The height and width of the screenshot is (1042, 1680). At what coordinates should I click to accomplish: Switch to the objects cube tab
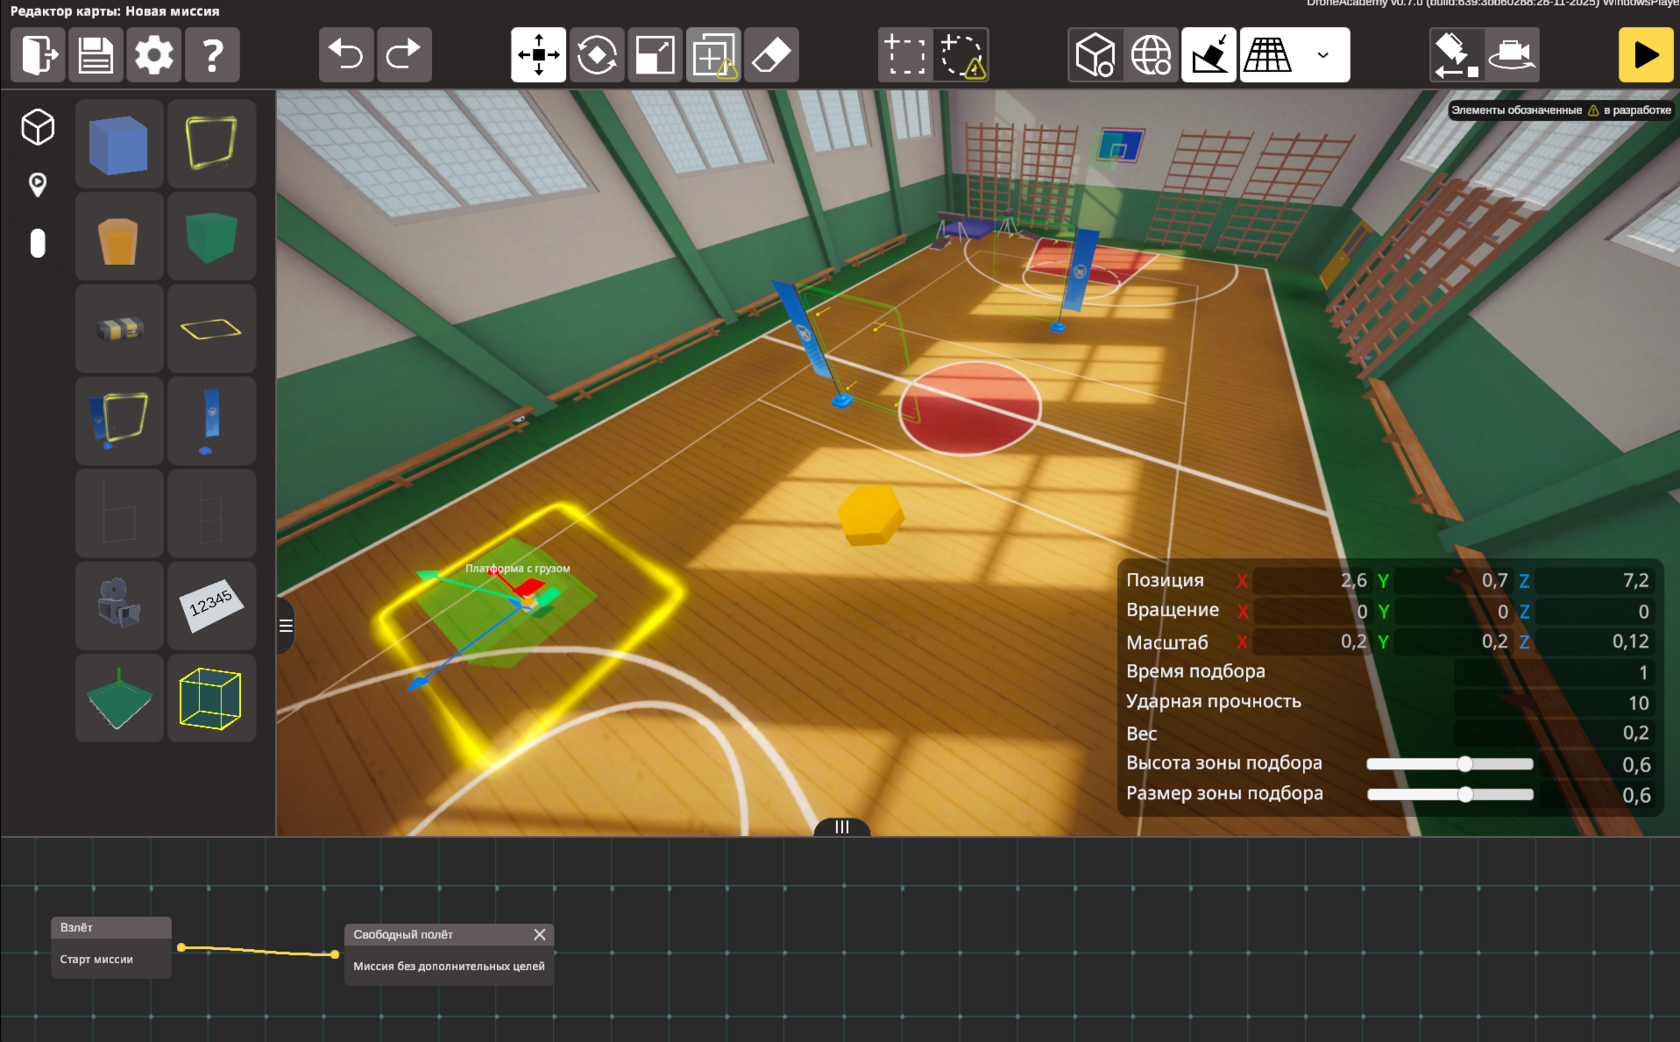[38, 127]
